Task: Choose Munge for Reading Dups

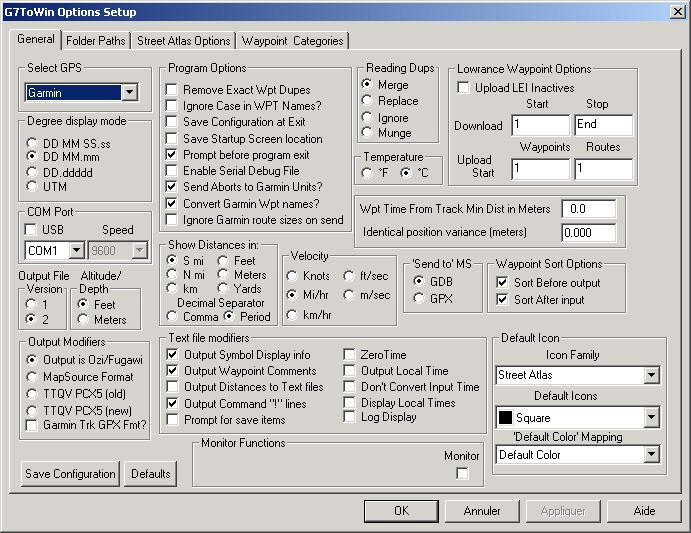Action: click(x=367, y=132)
